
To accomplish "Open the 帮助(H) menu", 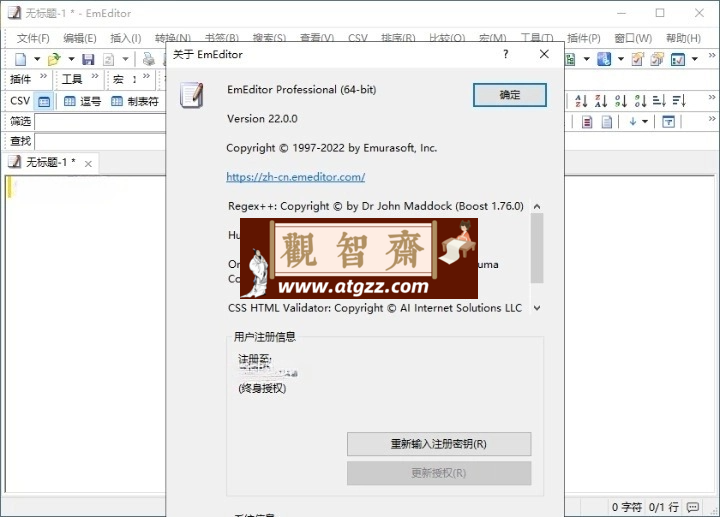I will pos(683,38).
